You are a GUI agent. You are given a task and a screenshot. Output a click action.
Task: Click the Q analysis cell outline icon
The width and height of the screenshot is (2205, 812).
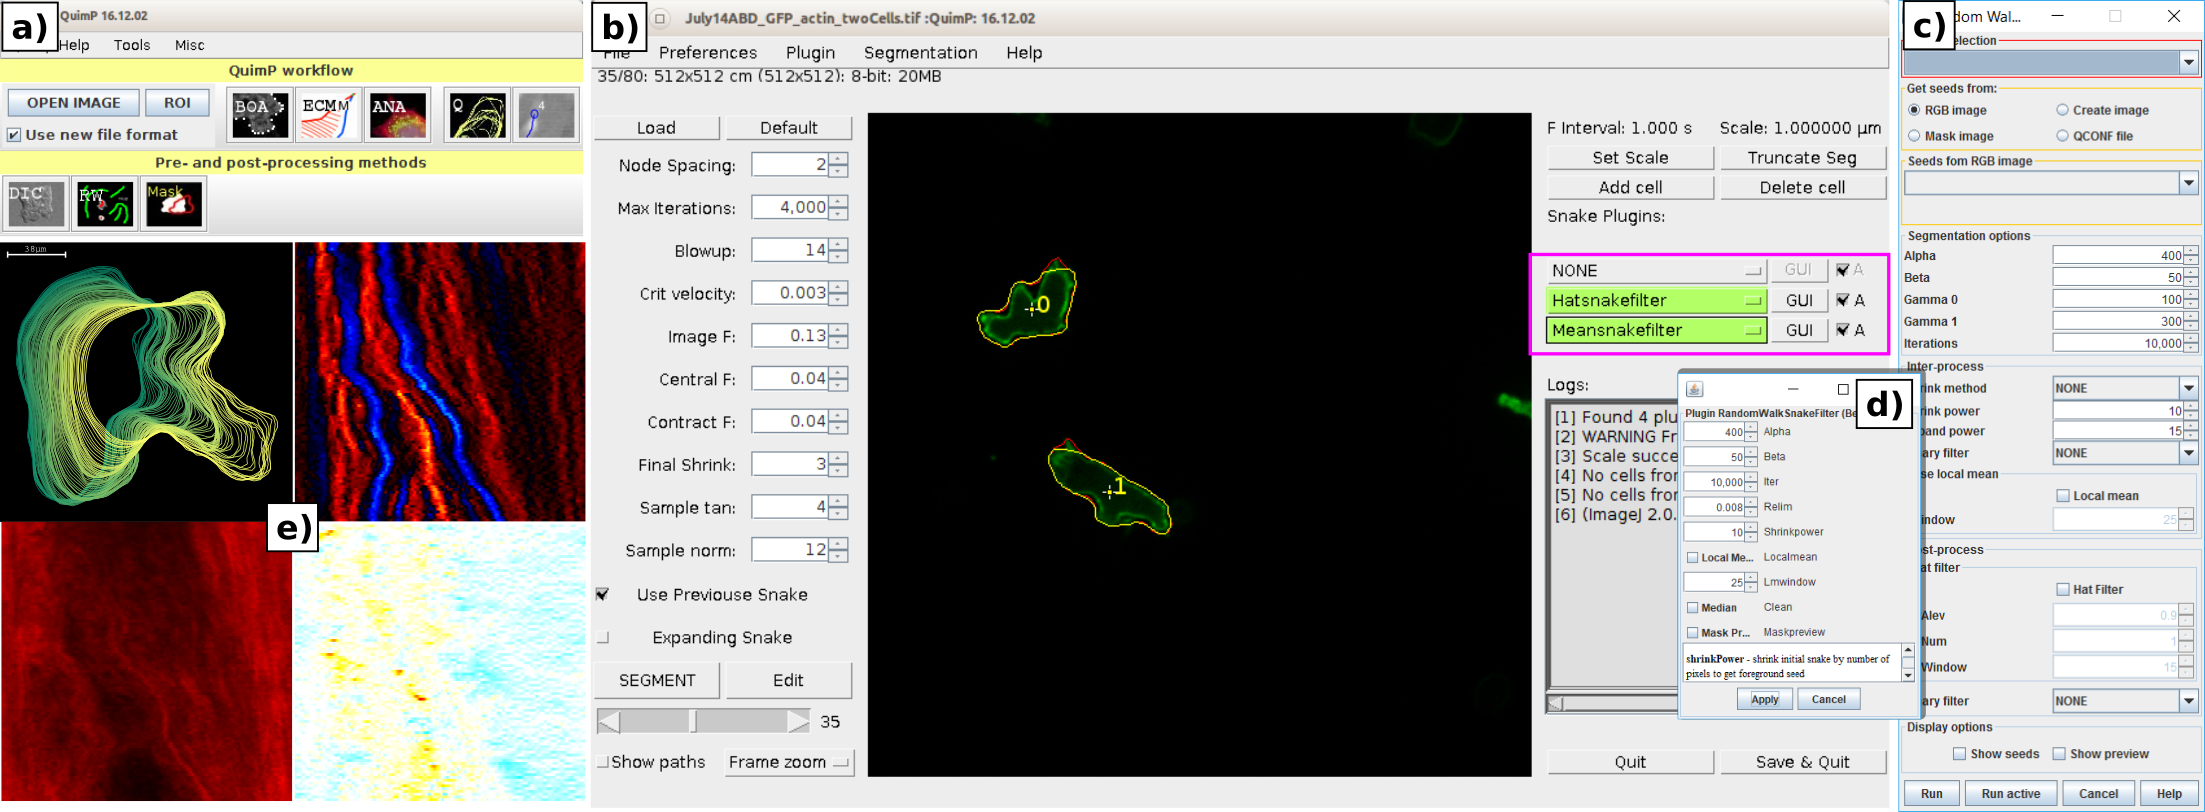point(477,115)
